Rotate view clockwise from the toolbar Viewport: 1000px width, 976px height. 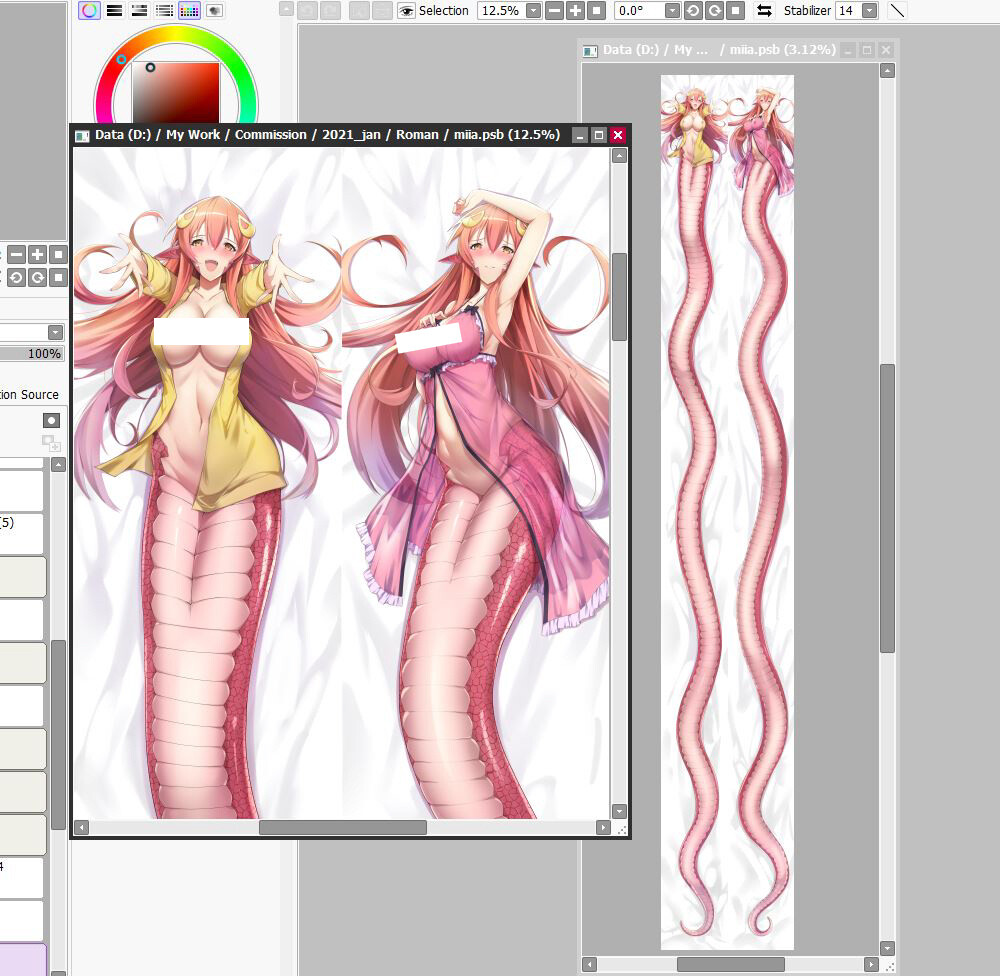click(x=714, y=11)
